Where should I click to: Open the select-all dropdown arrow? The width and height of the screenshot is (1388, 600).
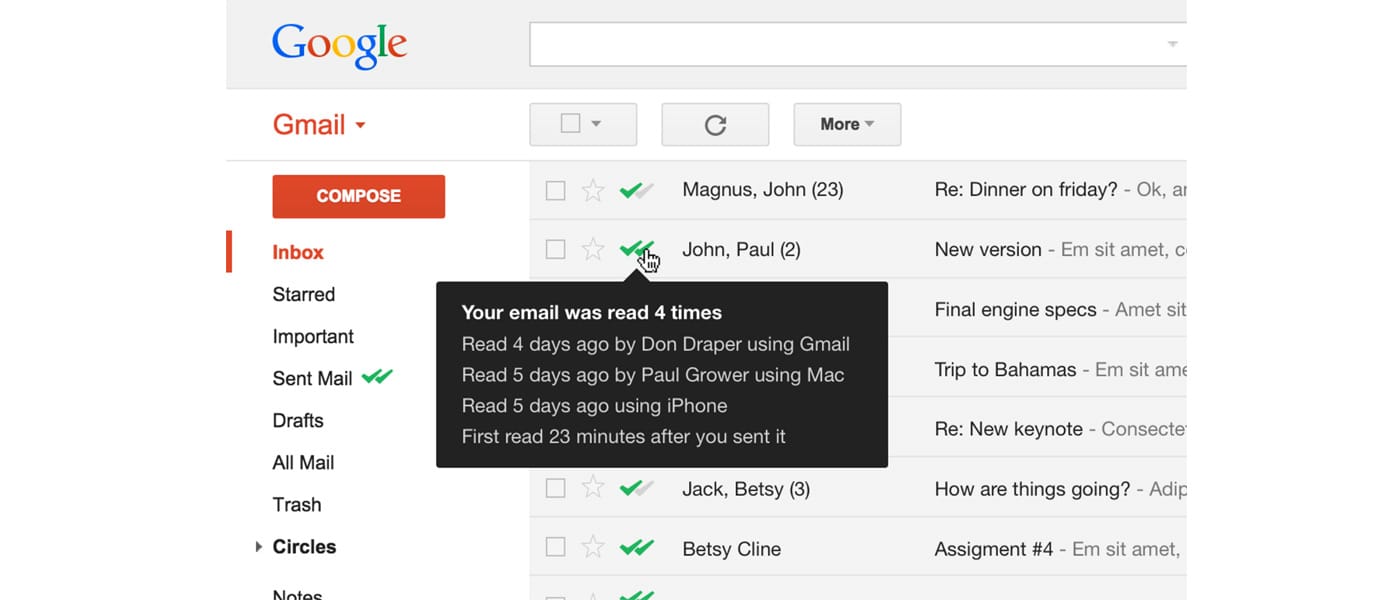[x=596, y=124]
